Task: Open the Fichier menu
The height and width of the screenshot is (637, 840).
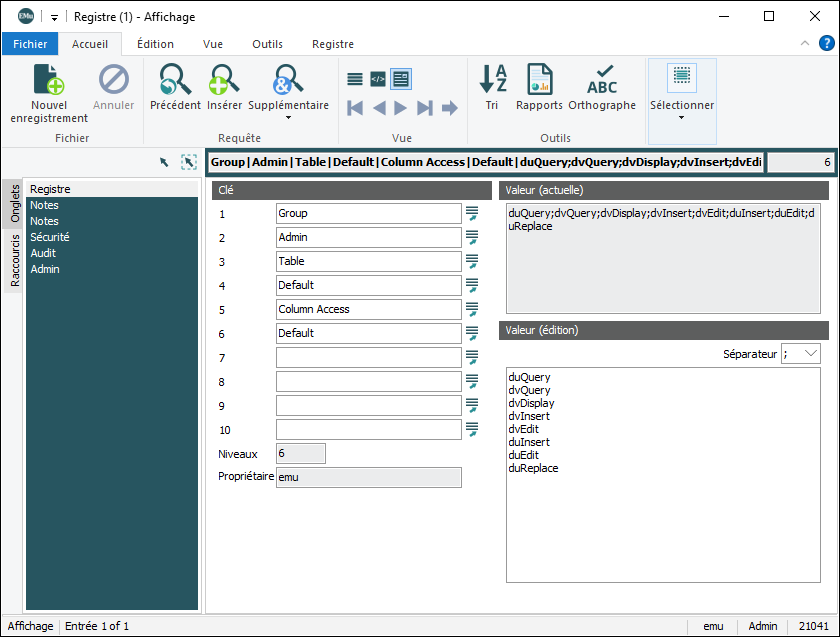Action: pos(30,44)
